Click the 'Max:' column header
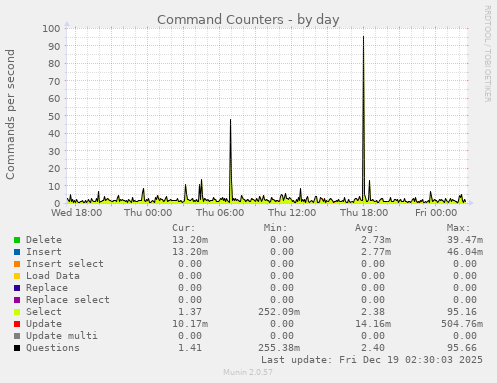The image size is (497, 383). (x=458, y=228)
